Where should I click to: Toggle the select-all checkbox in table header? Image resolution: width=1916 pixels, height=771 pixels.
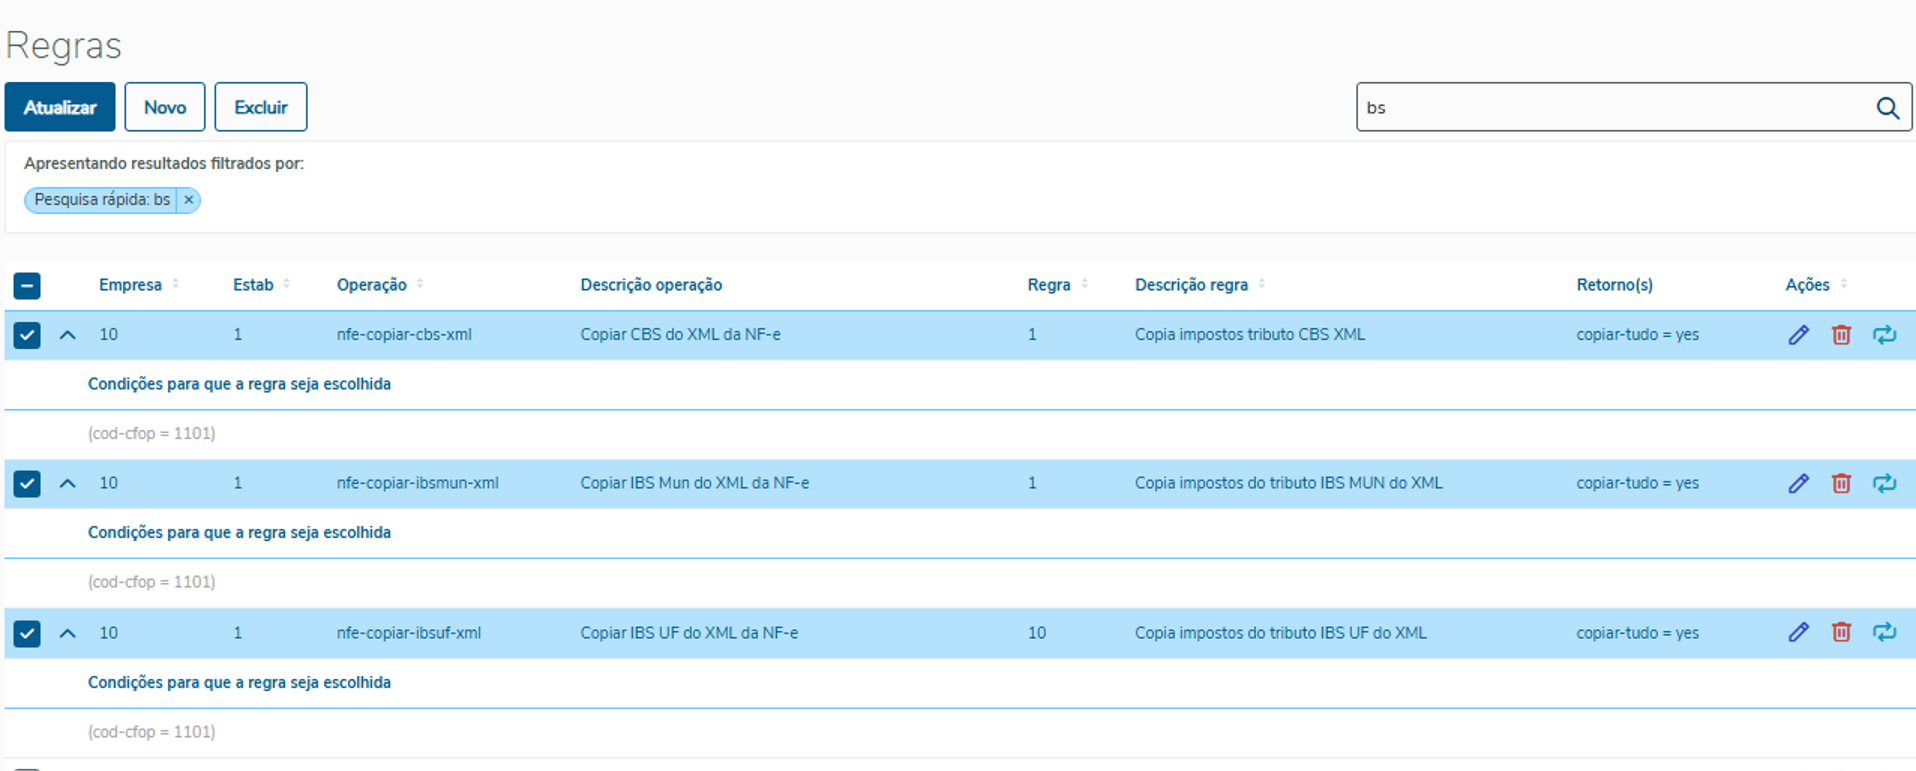click(x=27, y=286)
